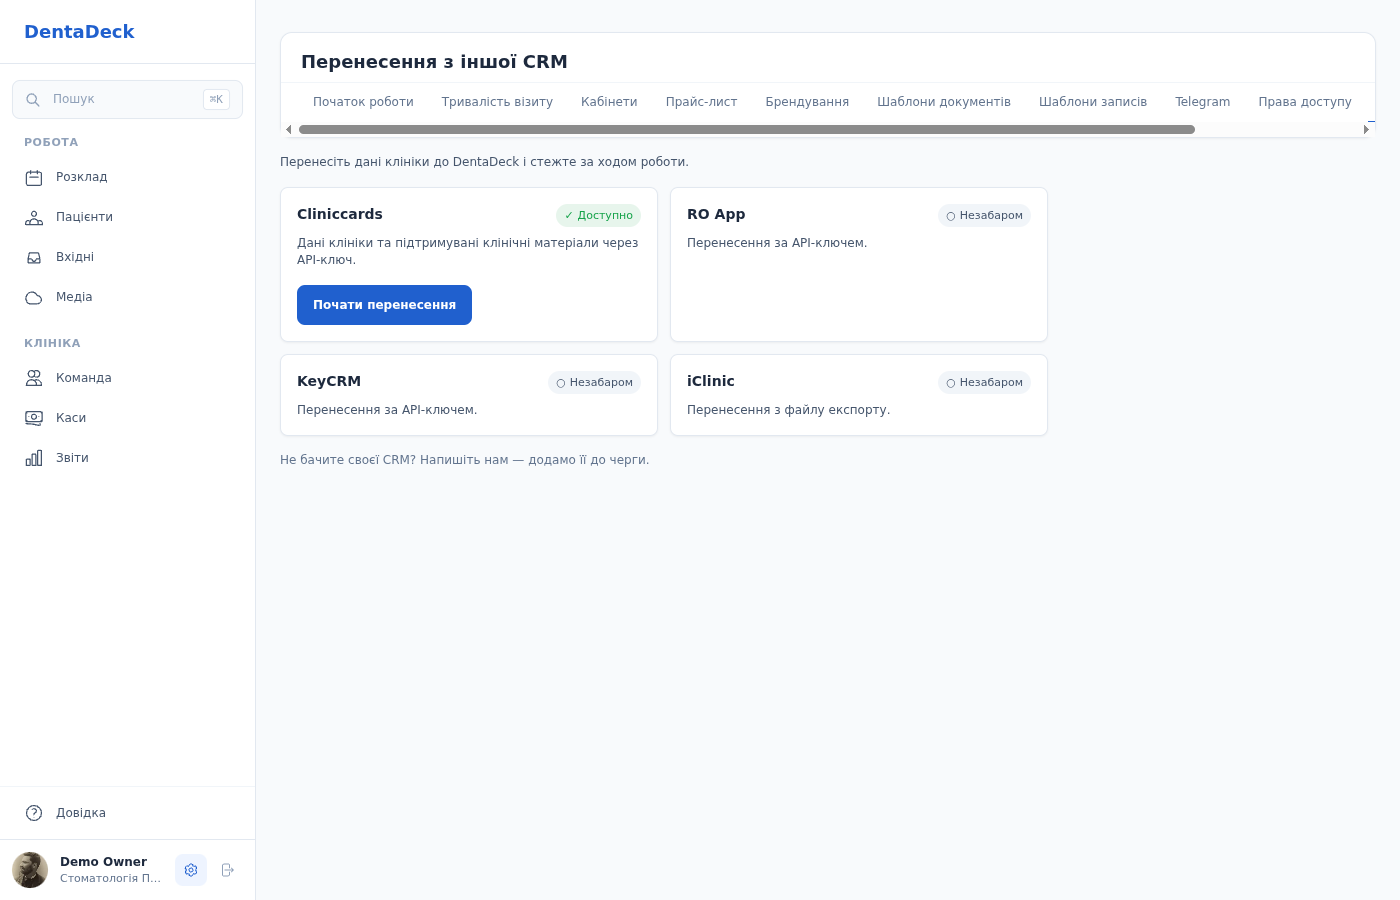Switch to the Кабінети tab
The image size is (1400, 900).
609,102
